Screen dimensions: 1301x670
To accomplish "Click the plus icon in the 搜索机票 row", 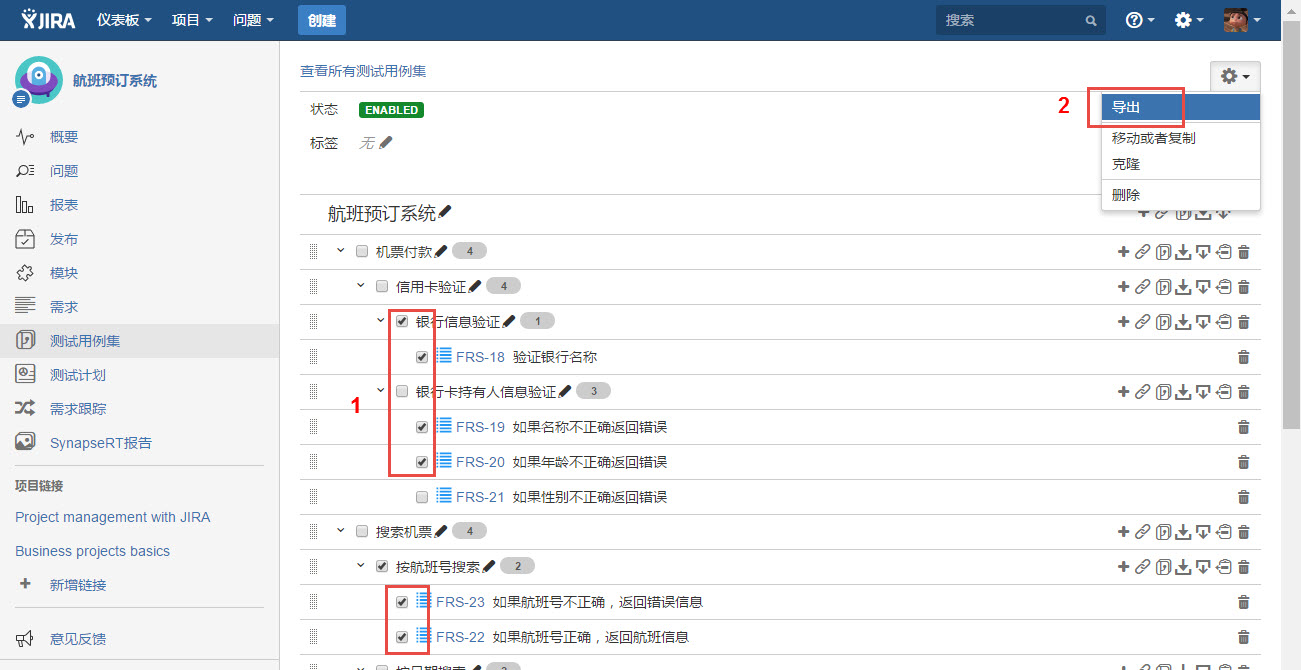I will pos(1123,531).
